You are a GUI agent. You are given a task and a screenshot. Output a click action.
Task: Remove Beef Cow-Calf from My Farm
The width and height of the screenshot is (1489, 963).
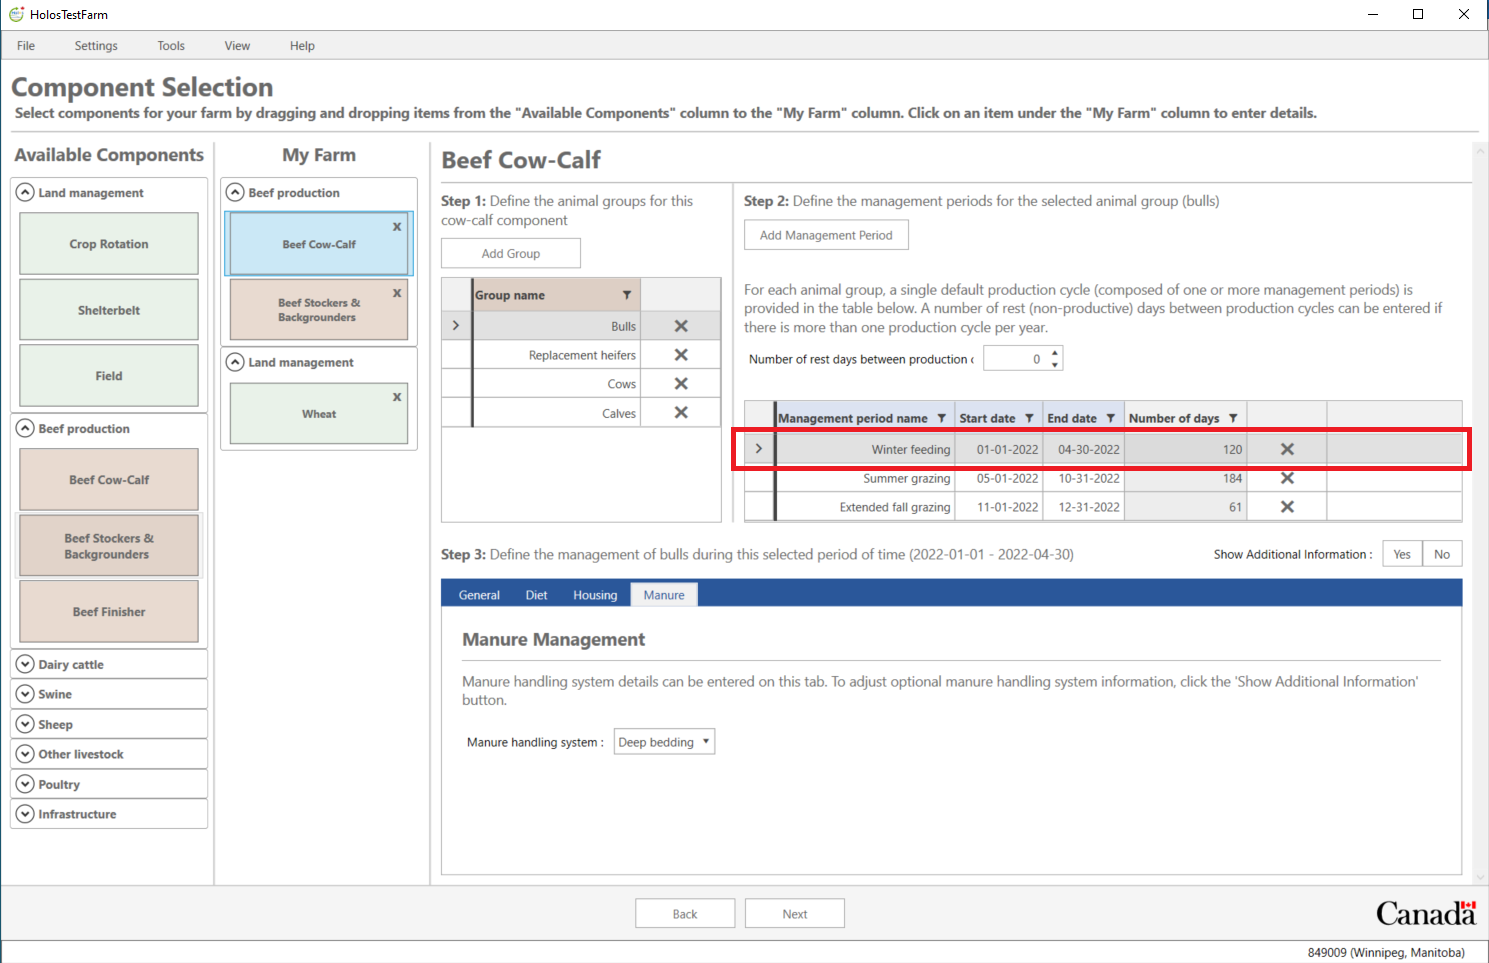397,227
